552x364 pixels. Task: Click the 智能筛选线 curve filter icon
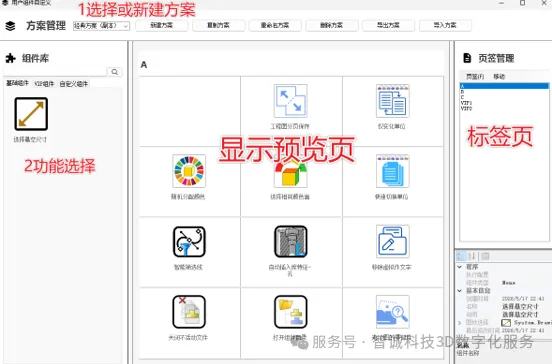tap(189, 241)
